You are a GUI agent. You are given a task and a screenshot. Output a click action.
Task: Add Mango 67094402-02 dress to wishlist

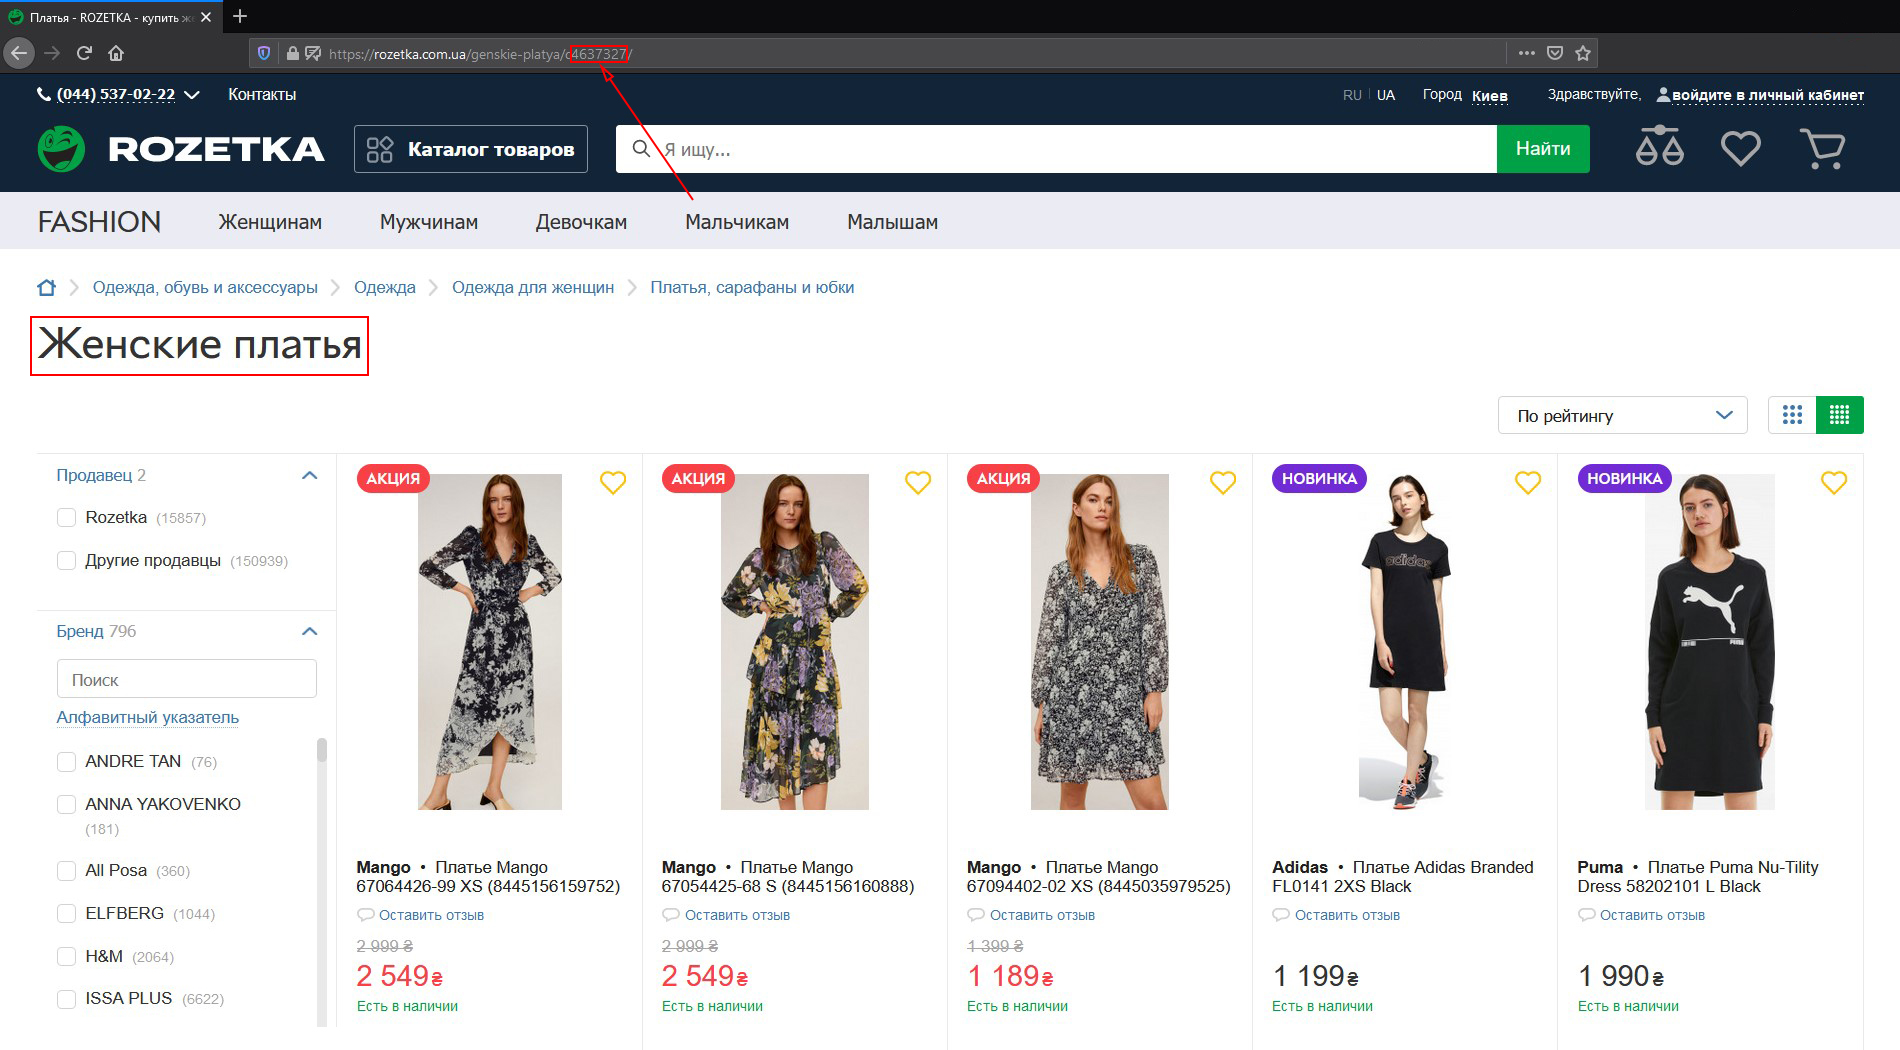(1223, 483)
